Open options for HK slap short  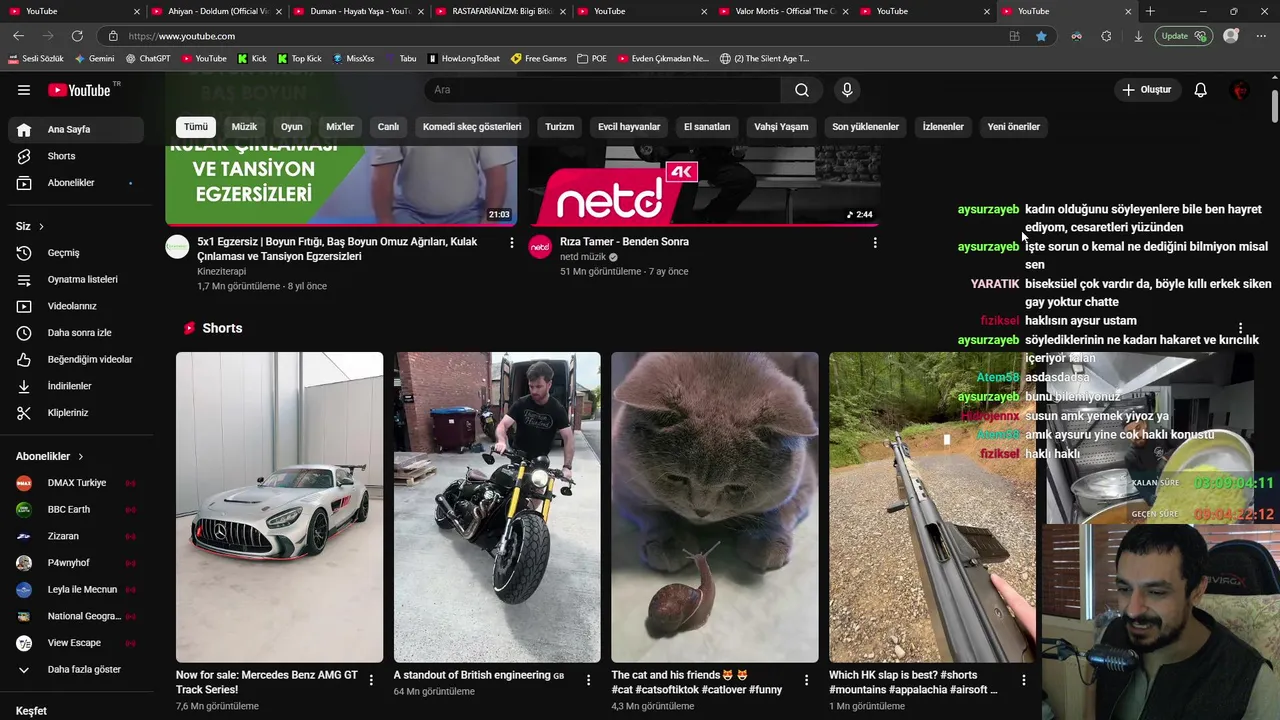click(1023, 680)
